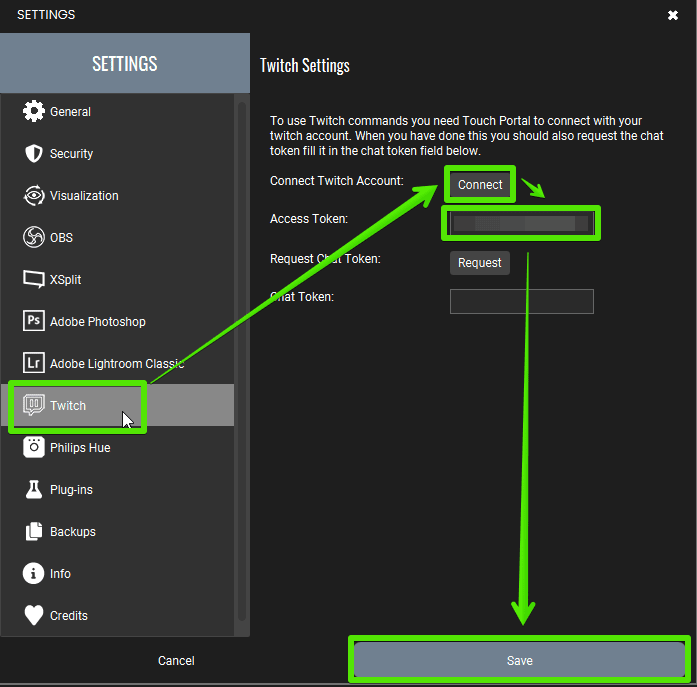Click the Backups documents icon
697x687 pixels.
pyautogui.click(x=34, y=531)
